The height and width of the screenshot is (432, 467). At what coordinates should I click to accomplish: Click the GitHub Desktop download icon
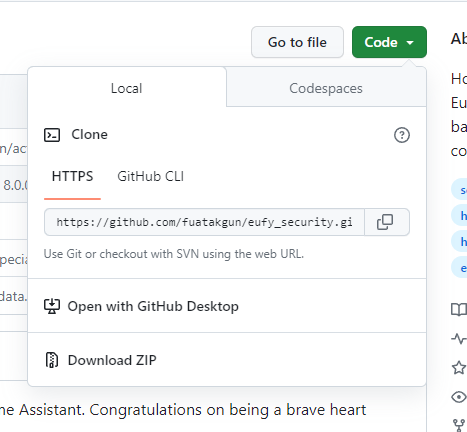pyautogui.click(x=52, y=306)
